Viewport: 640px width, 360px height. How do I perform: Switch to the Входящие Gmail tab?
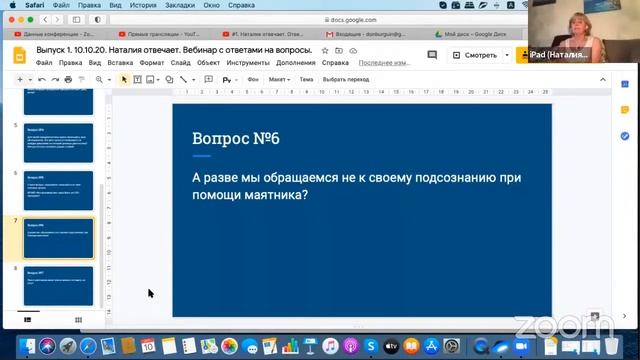(365, 34)
